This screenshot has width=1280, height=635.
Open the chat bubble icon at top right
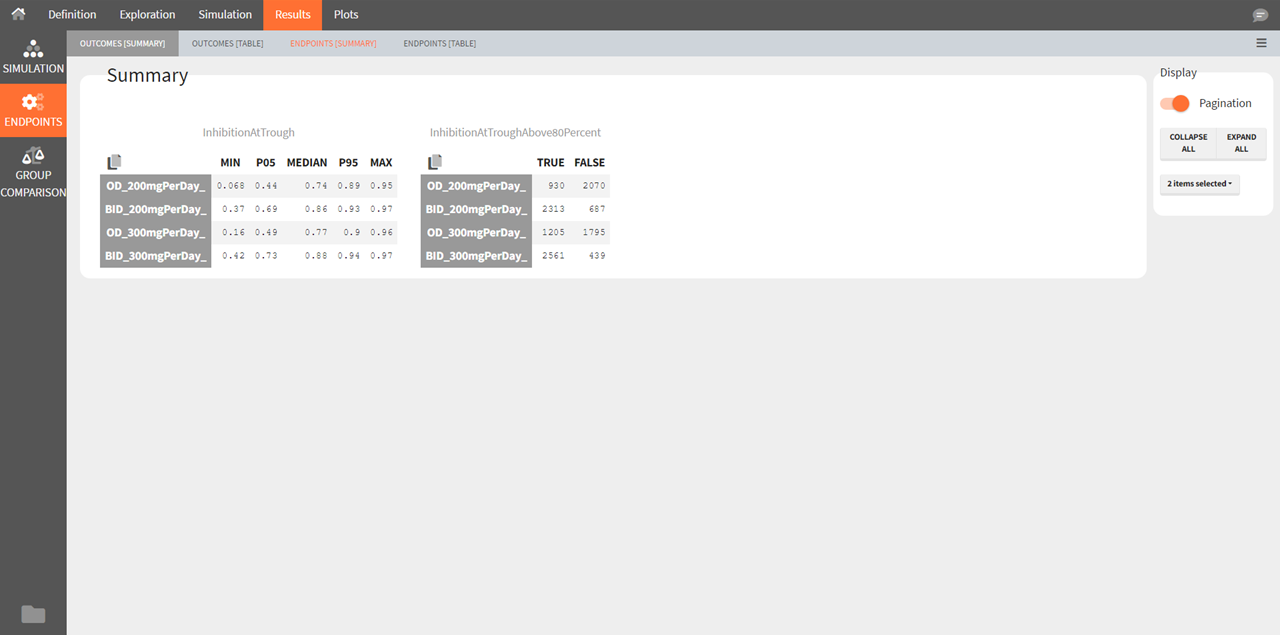1260,15
